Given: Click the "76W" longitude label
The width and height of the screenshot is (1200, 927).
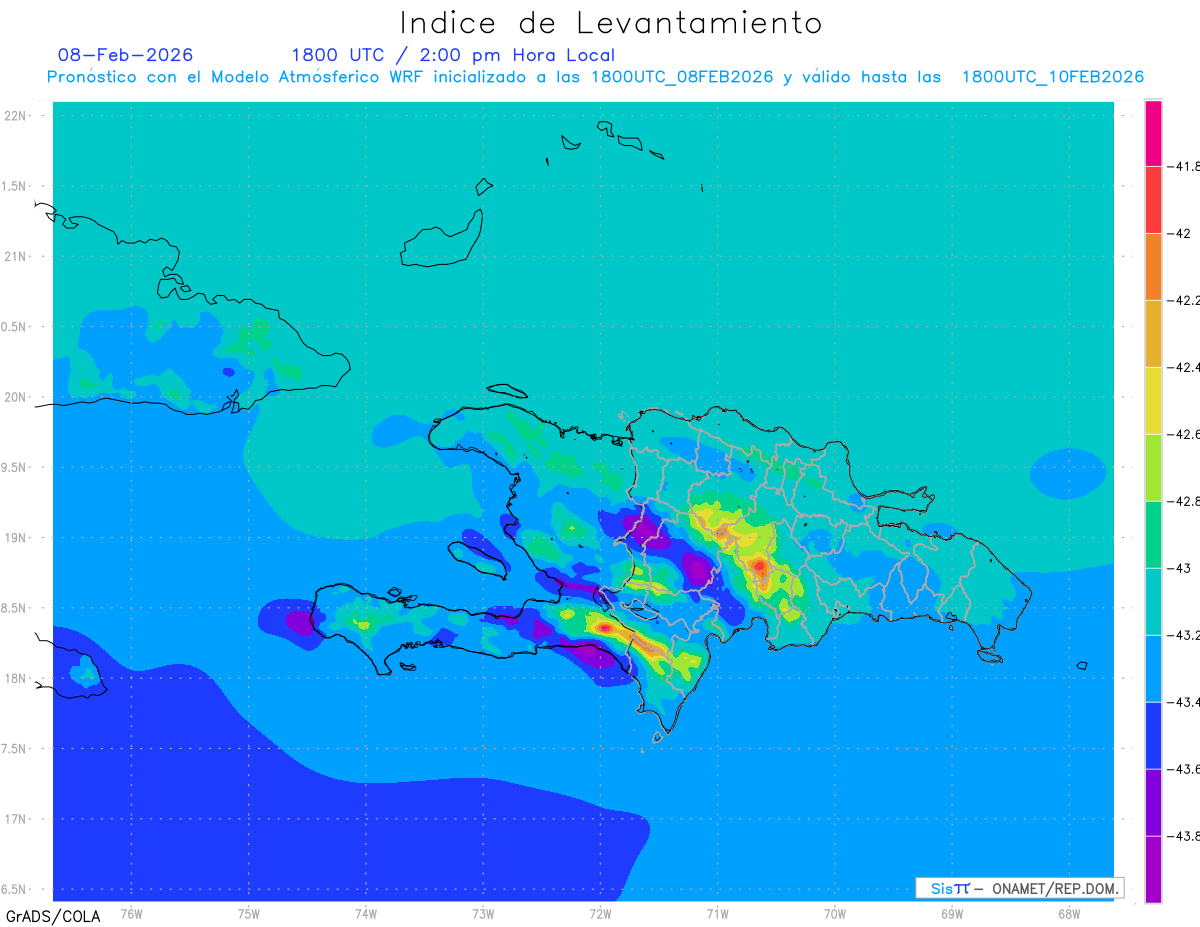Looking at the screenshot, I should click(131, 913).
